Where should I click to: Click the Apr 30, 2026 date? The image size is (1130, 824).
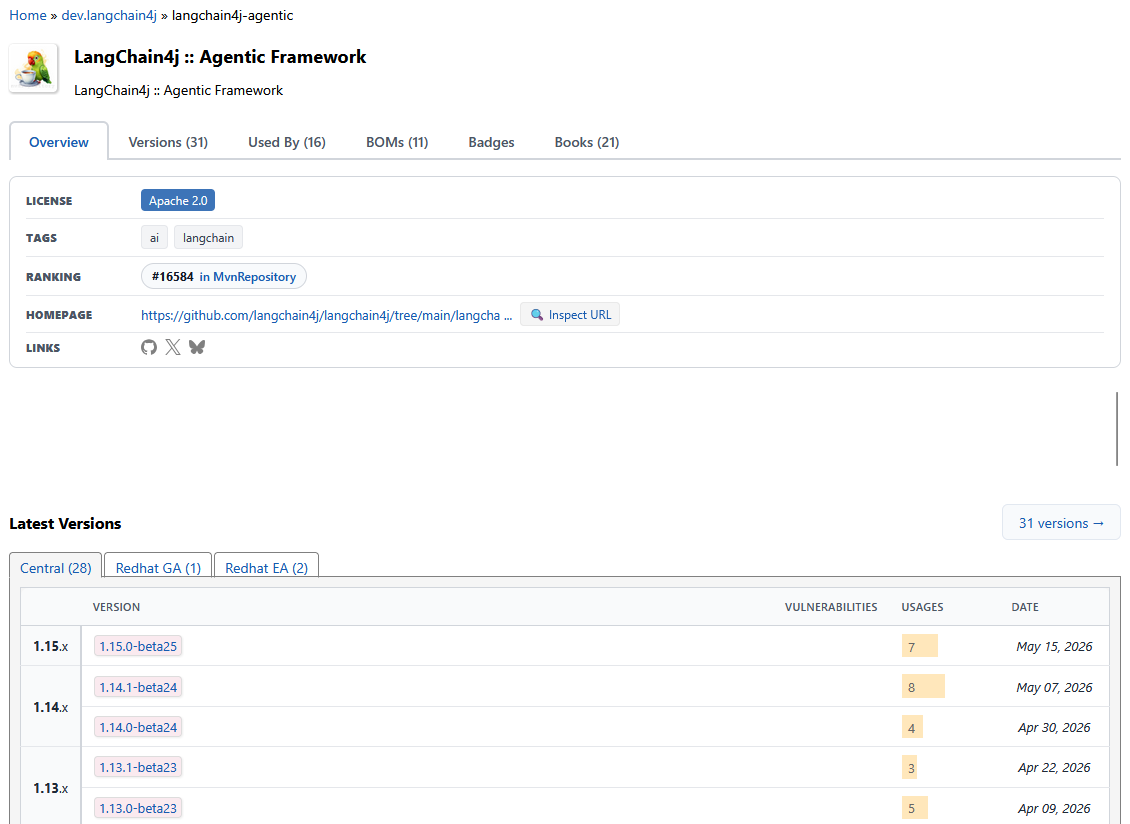click(x=1054, y=727)
